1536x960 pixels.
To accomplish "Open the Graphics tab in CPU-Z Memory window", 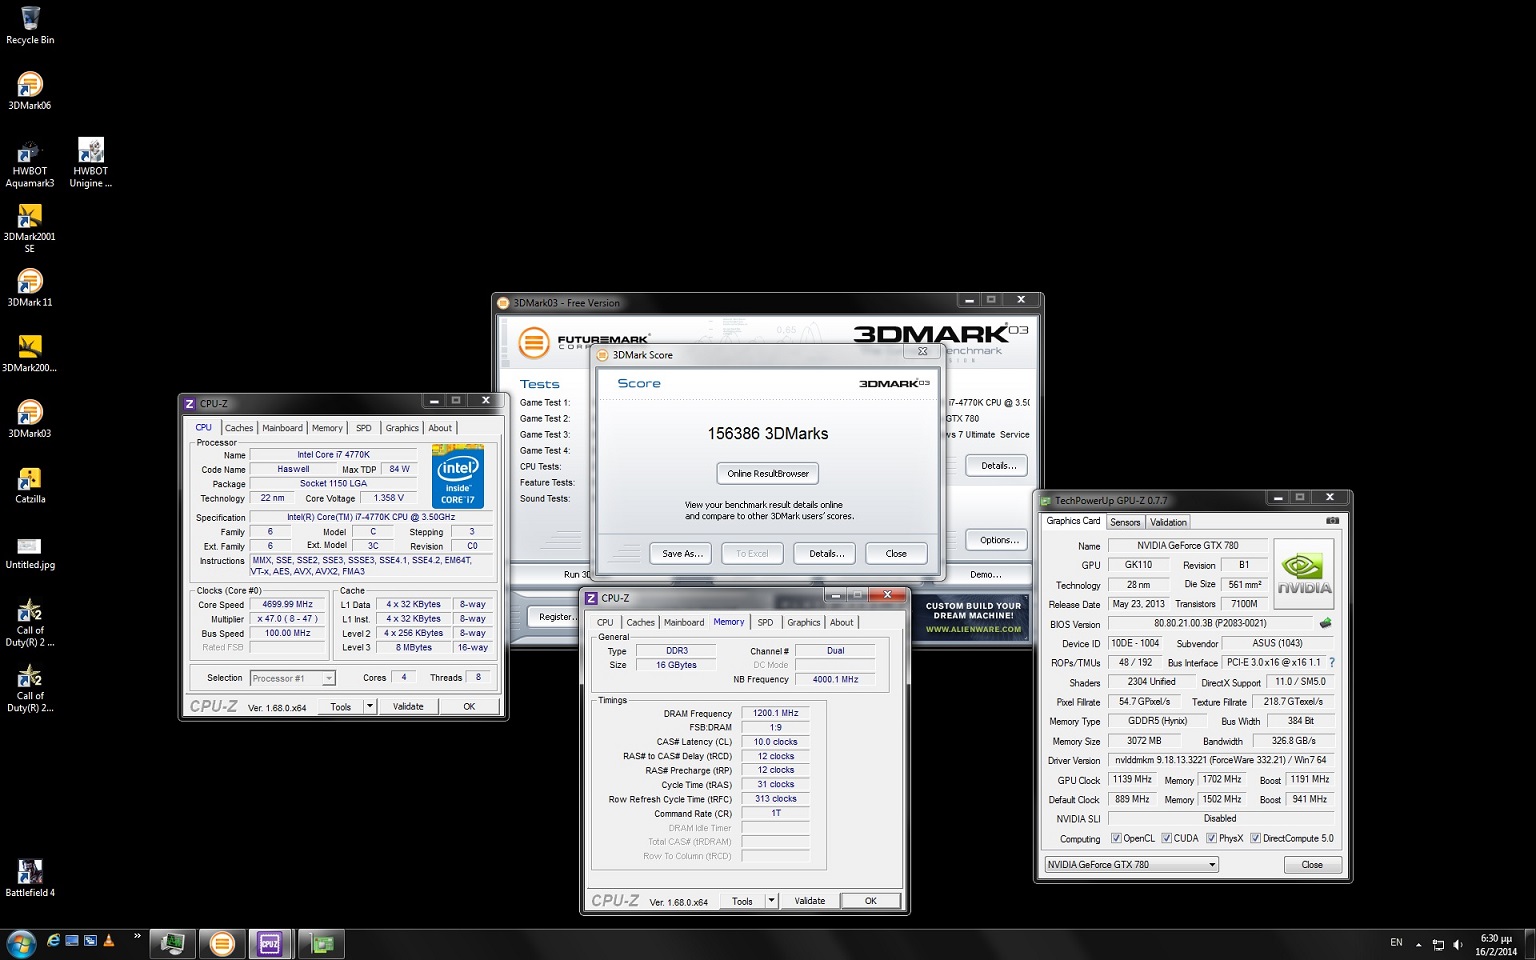I will click(803, 622).
